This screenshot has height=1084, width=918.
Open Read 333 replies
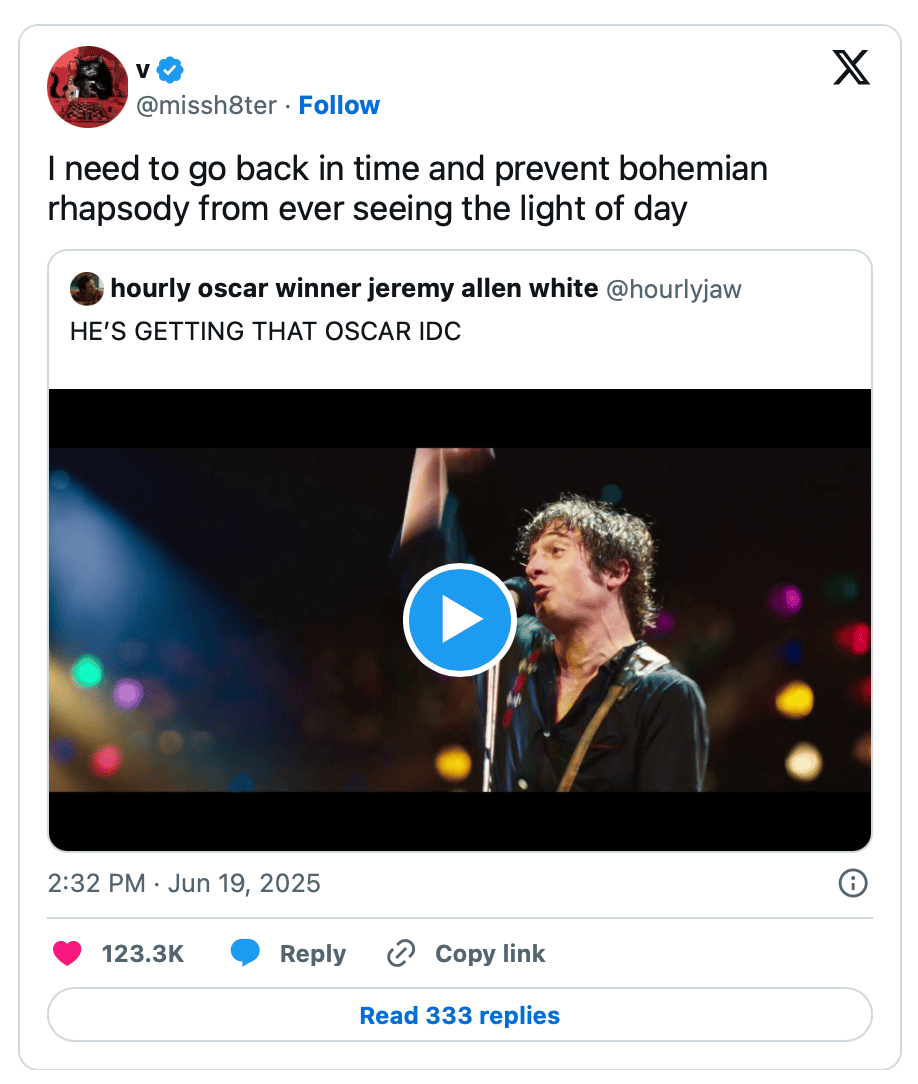(x=459, y=1016)
